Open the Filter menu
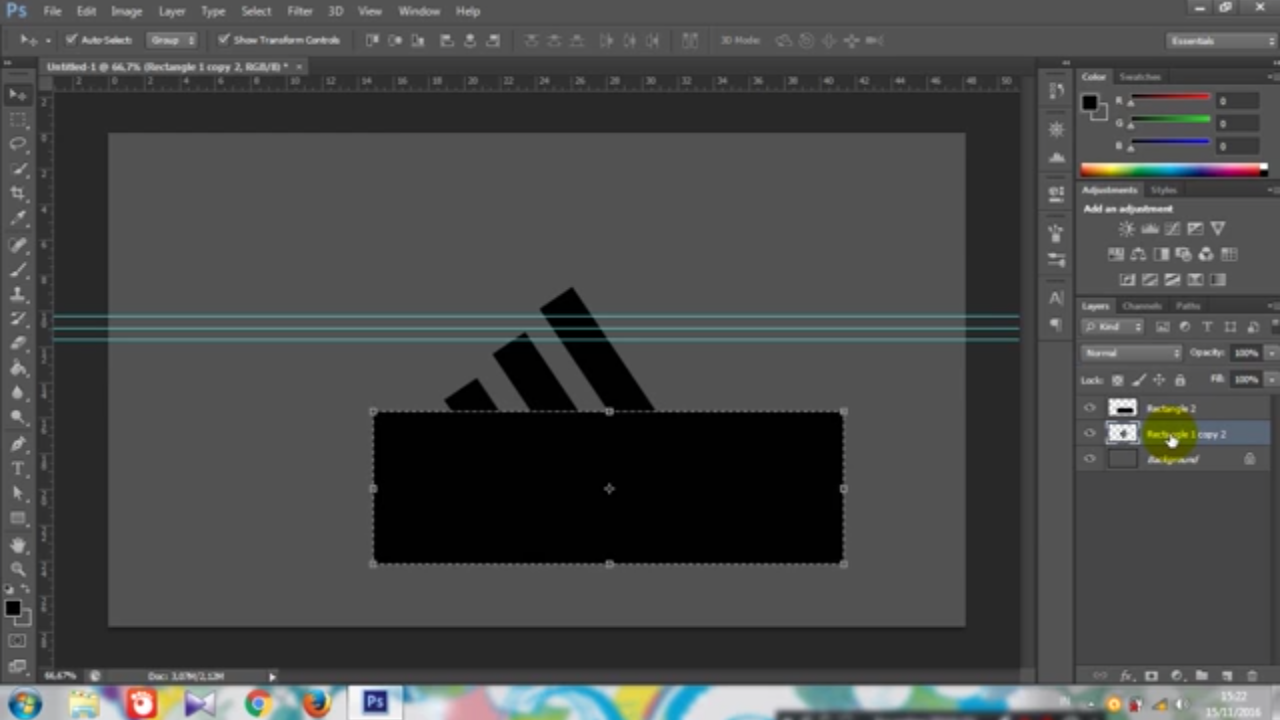 click(300, 11)
